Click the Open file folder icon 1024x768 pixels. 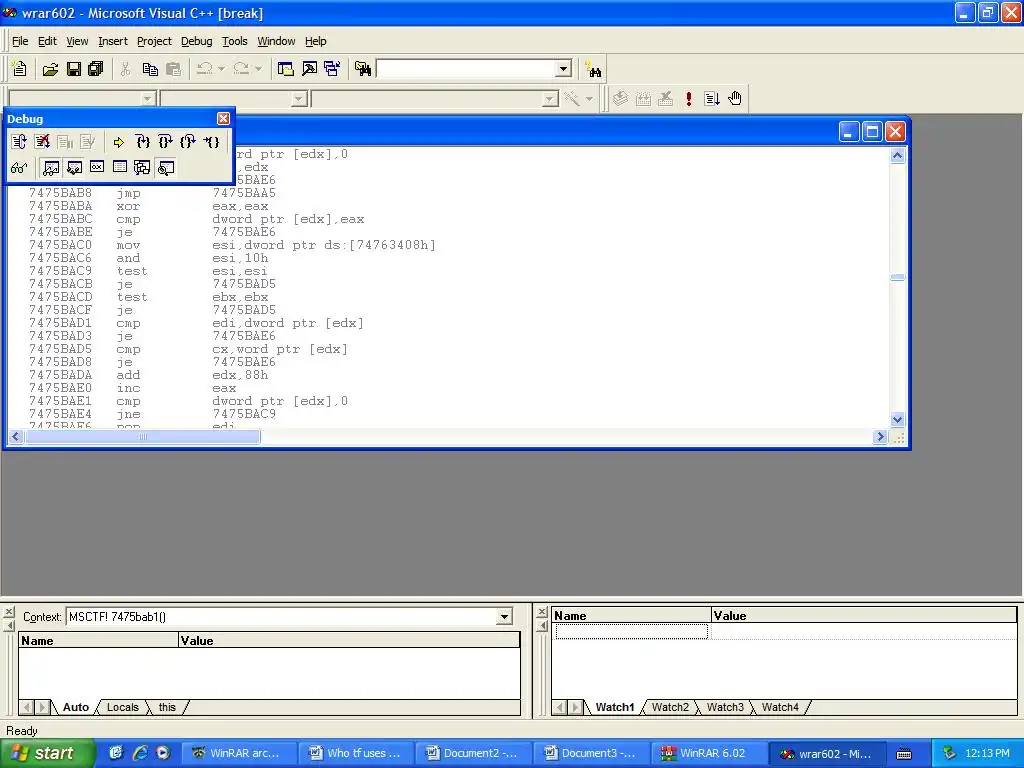point(50,69)
